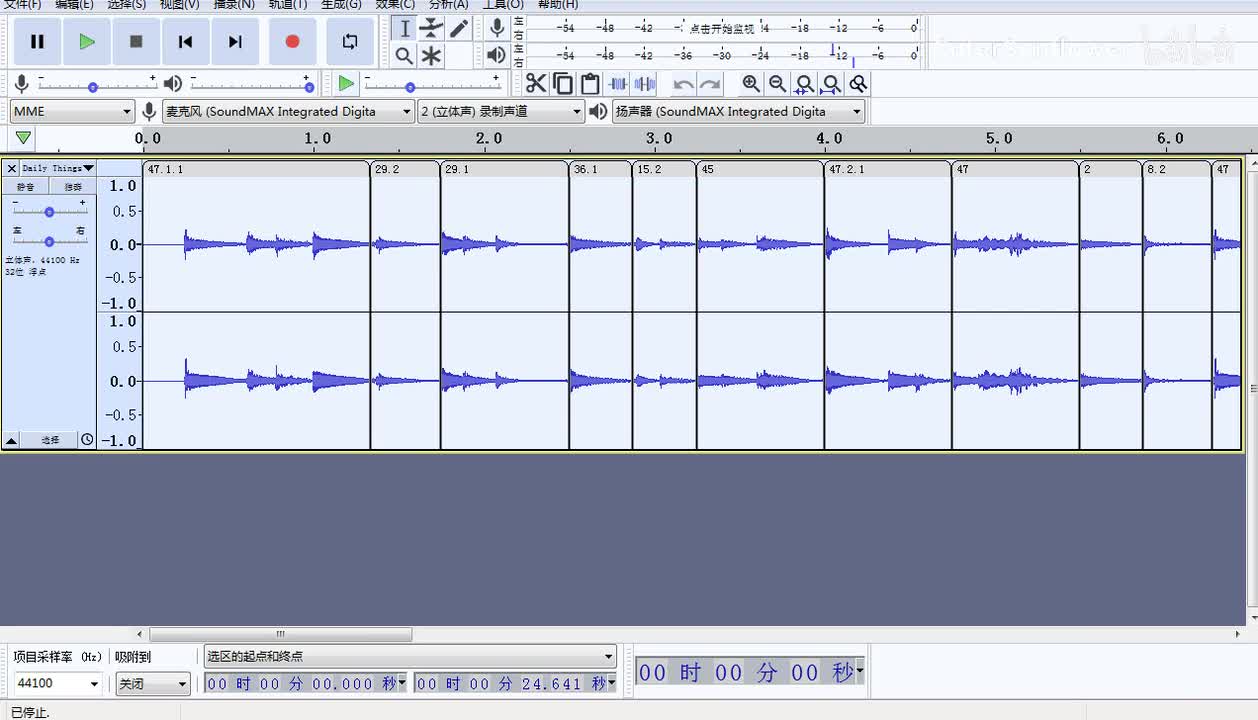1258x720 pixels.
Task: Zoom in on the waveform
Action: [751, 84]
